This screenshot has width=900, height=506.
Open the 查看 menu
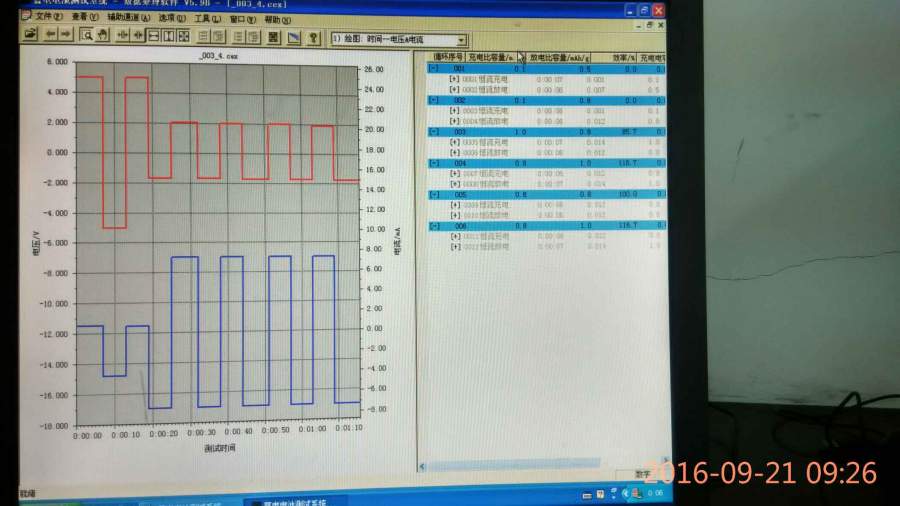(x=84, y=17)
